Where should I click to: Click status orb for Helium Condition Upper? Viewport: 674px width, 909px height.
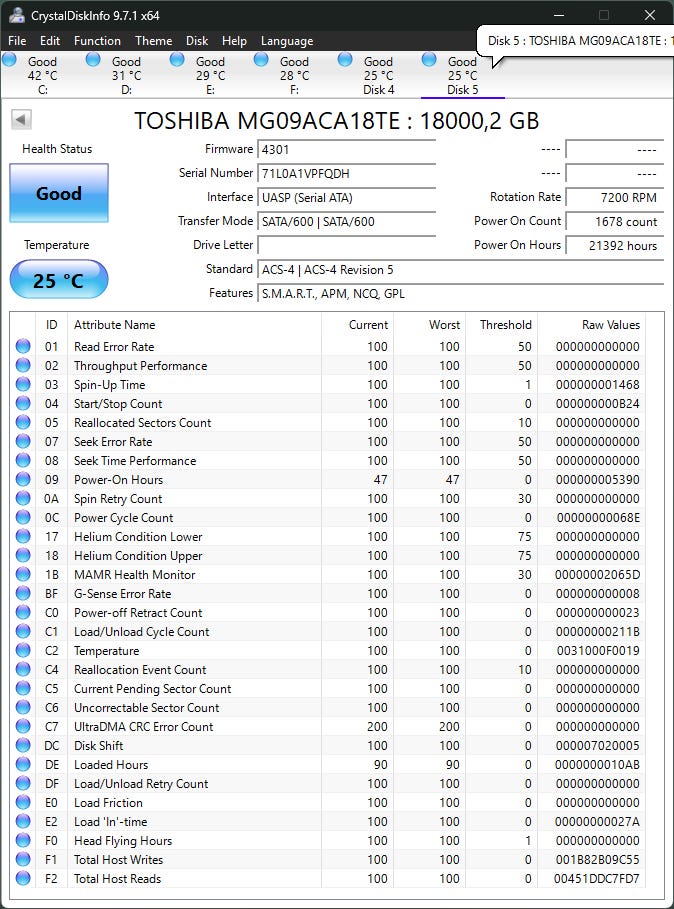point(23,555)
